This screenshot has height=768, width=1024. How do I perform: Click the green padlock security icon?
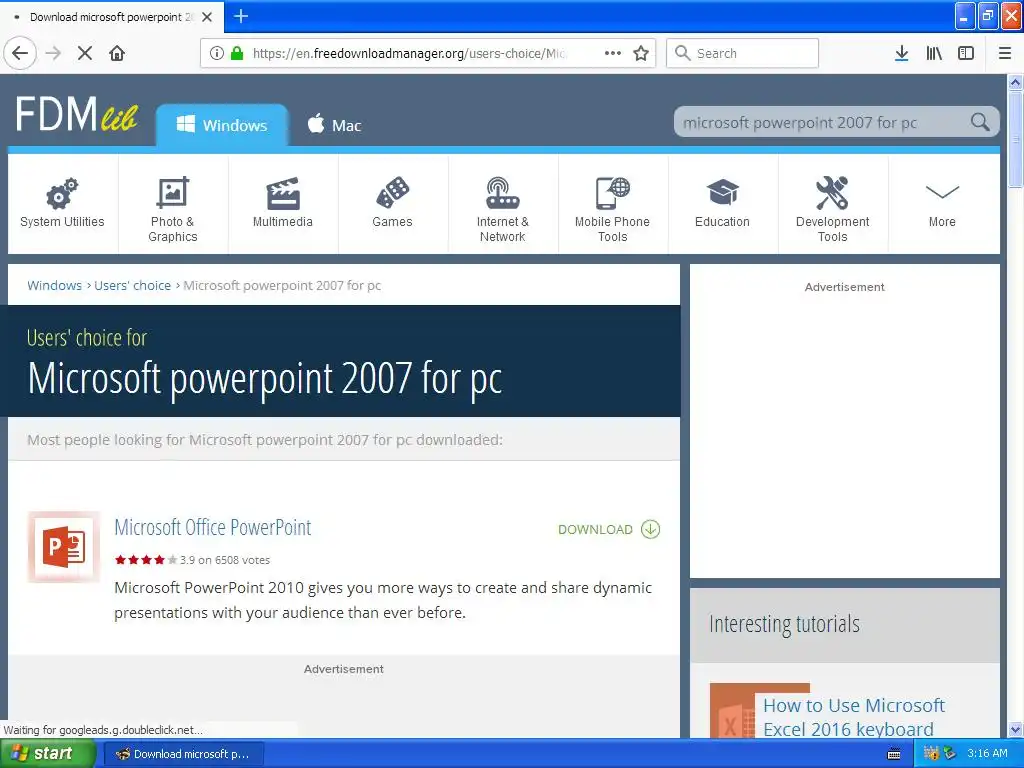[237, 53]
